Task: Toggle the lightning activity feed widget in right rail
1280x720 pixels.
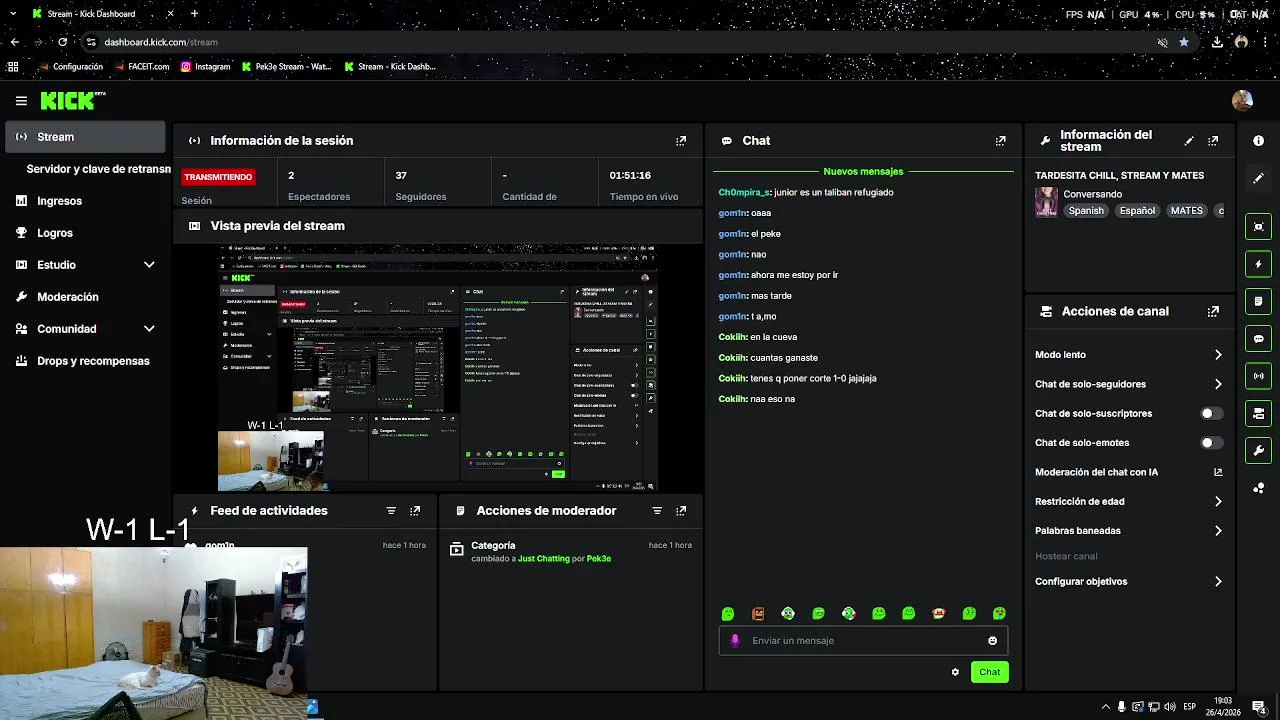Action: [x=1258, y=264]
